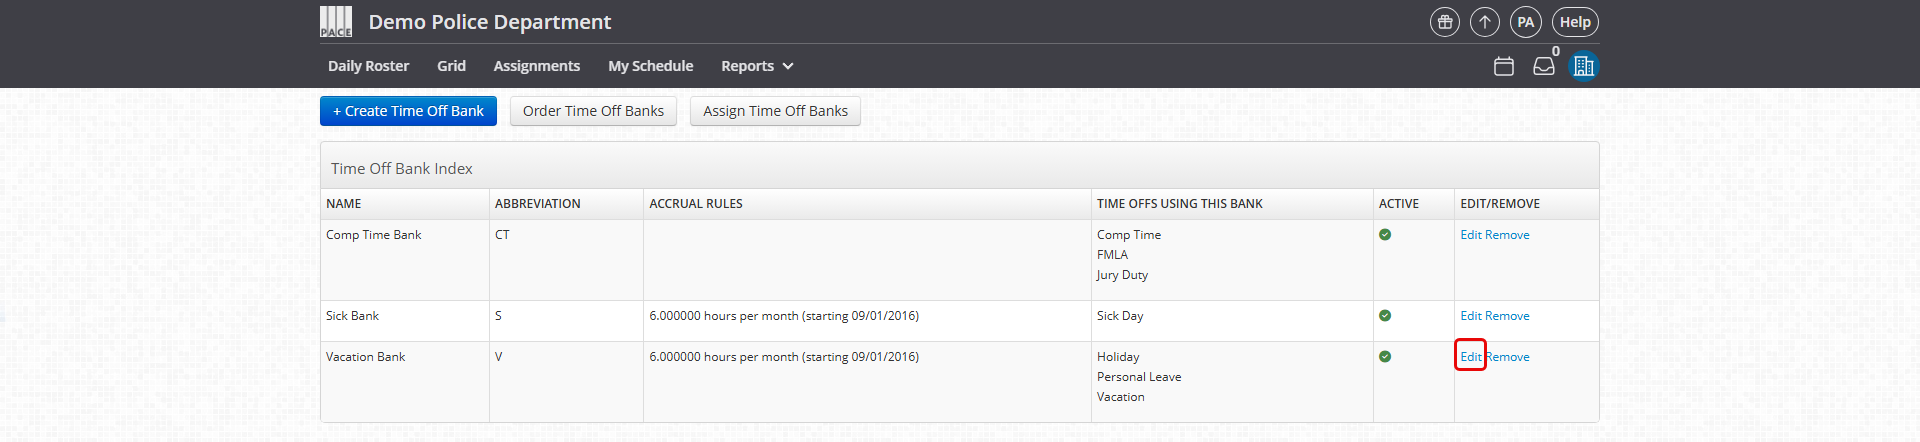Click Assign Time Off Banks button
The width and height of the screenshot is (1920, 442).
775,111
